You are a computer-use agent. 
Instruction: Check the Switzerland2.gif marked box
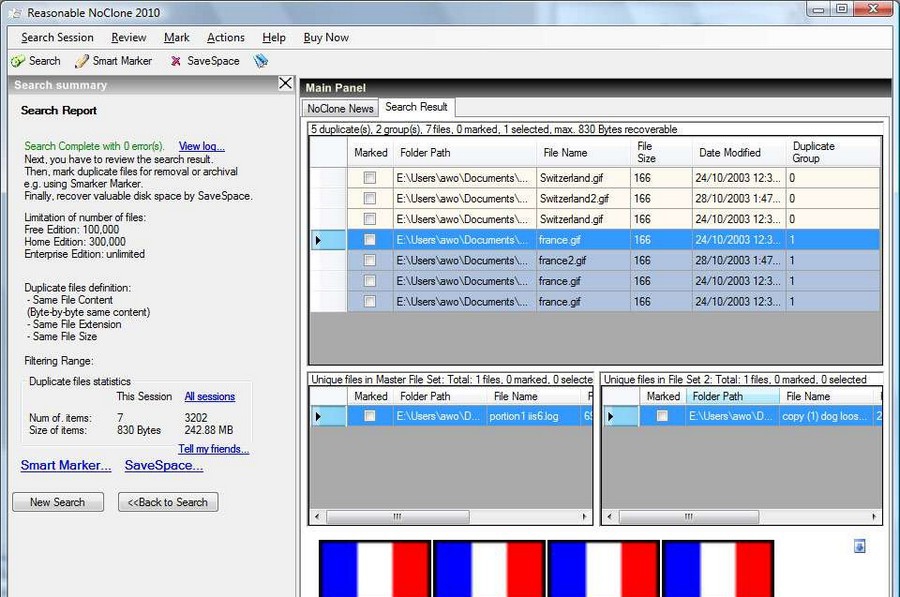click(370, 199)
